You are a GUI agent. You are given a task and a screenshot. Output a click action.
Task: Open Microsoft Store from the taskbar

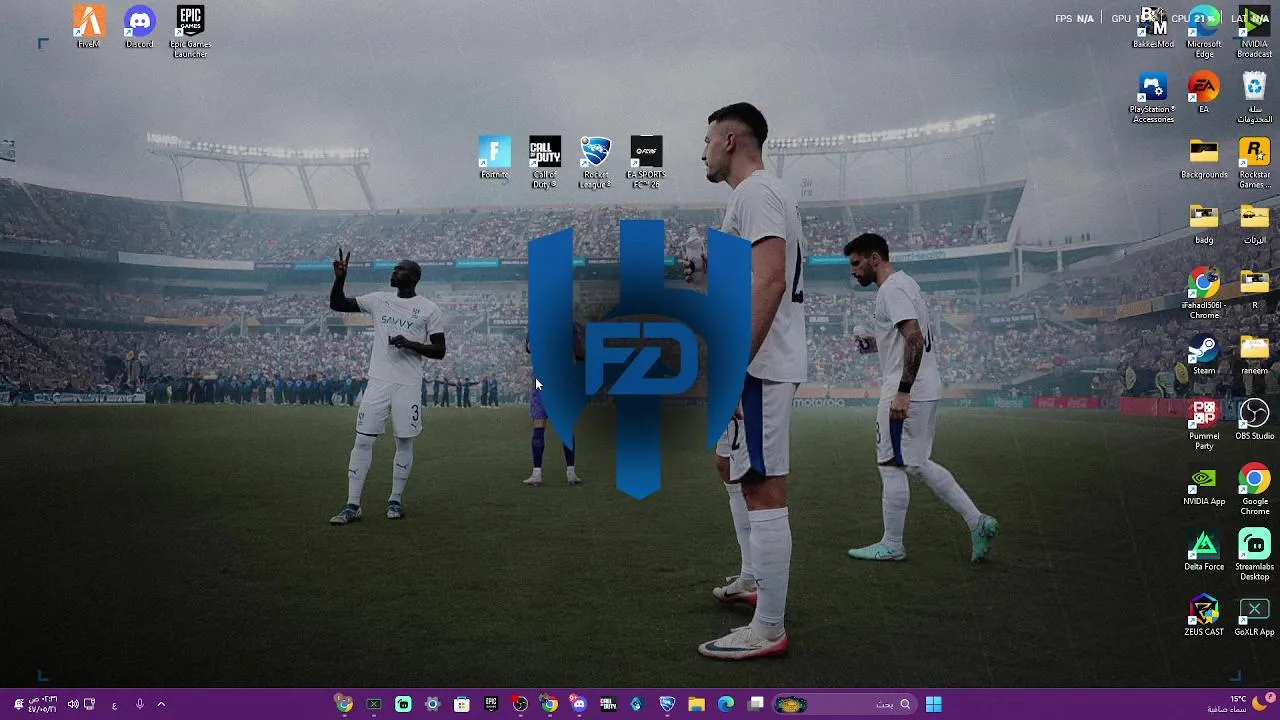coord(461,704)
